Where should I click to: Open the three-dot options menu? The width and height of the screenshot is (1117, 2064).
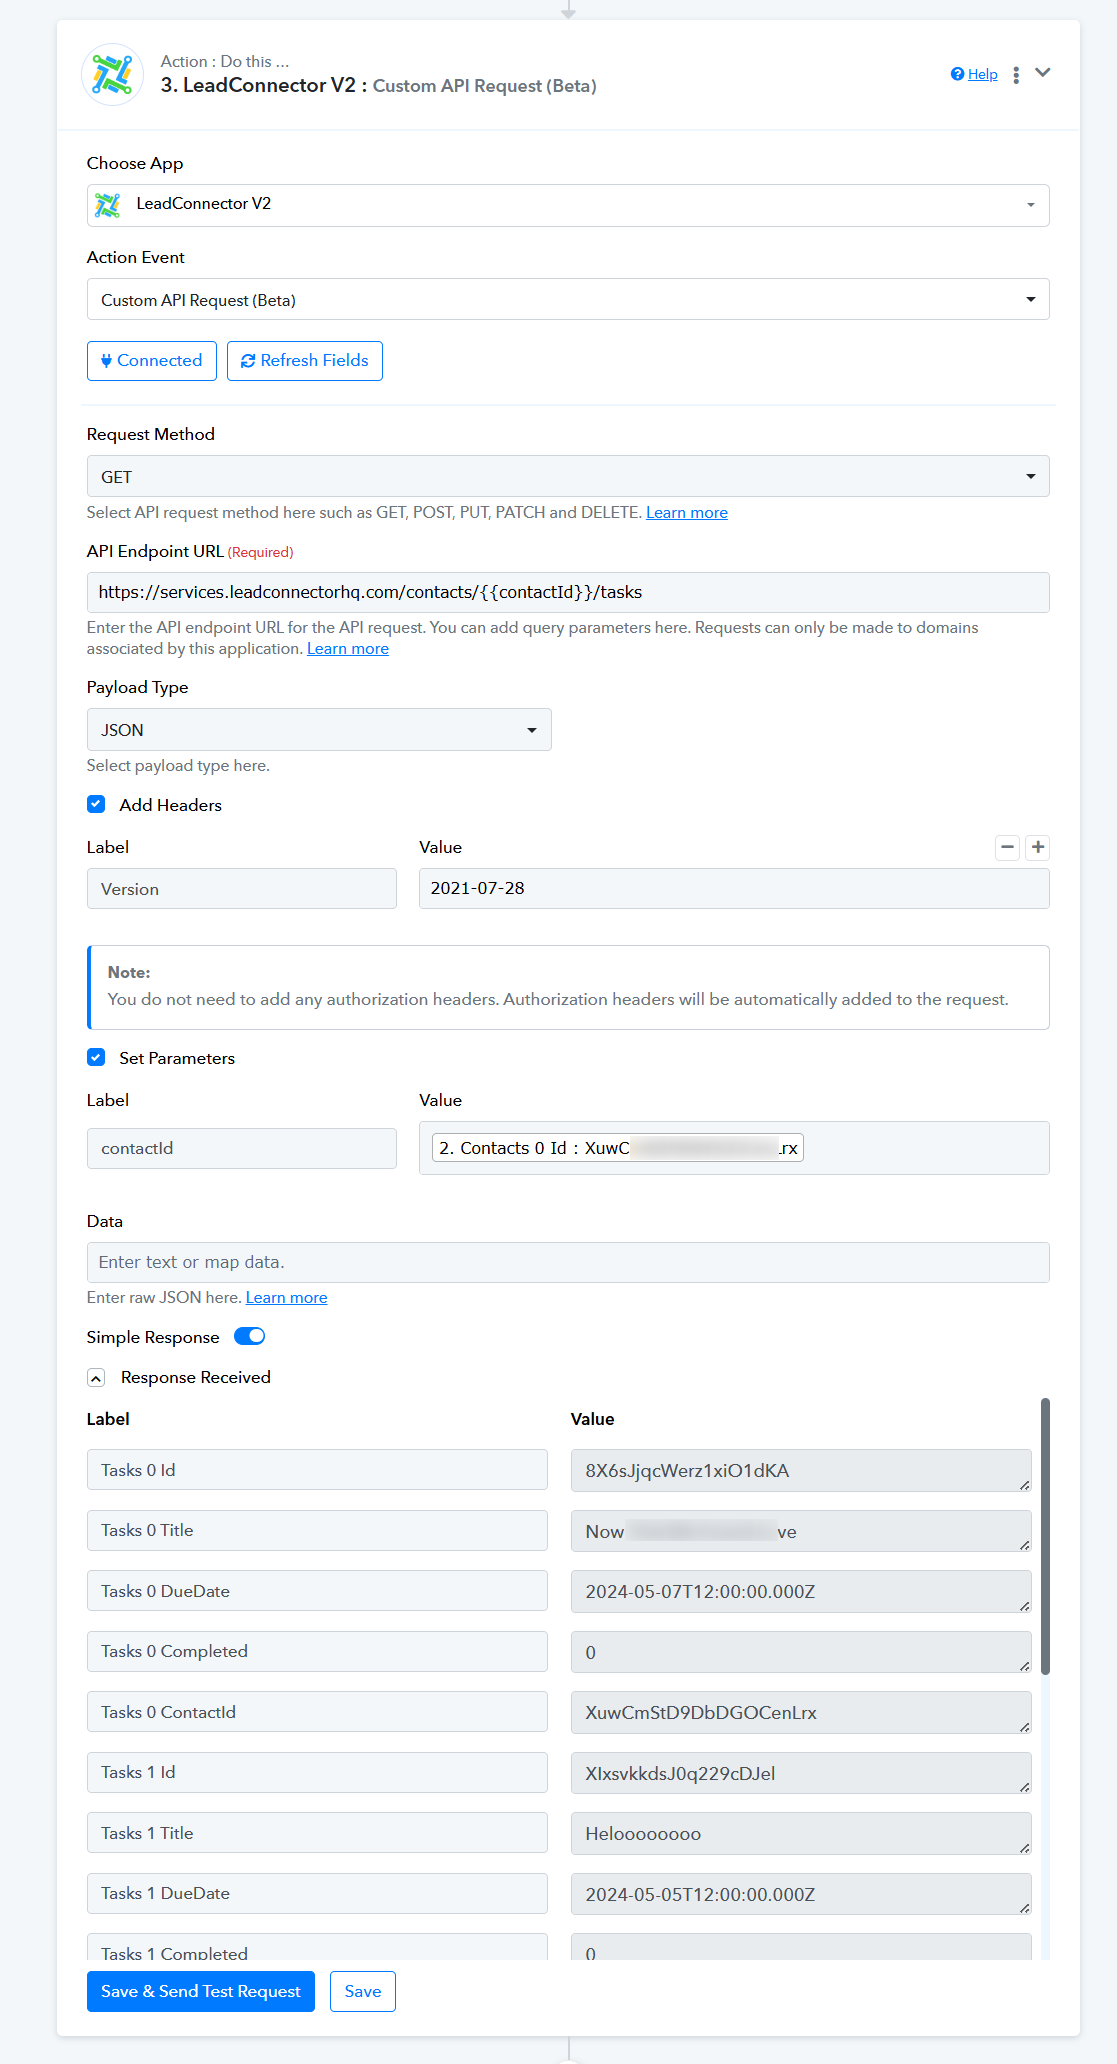coord(1016,75)
